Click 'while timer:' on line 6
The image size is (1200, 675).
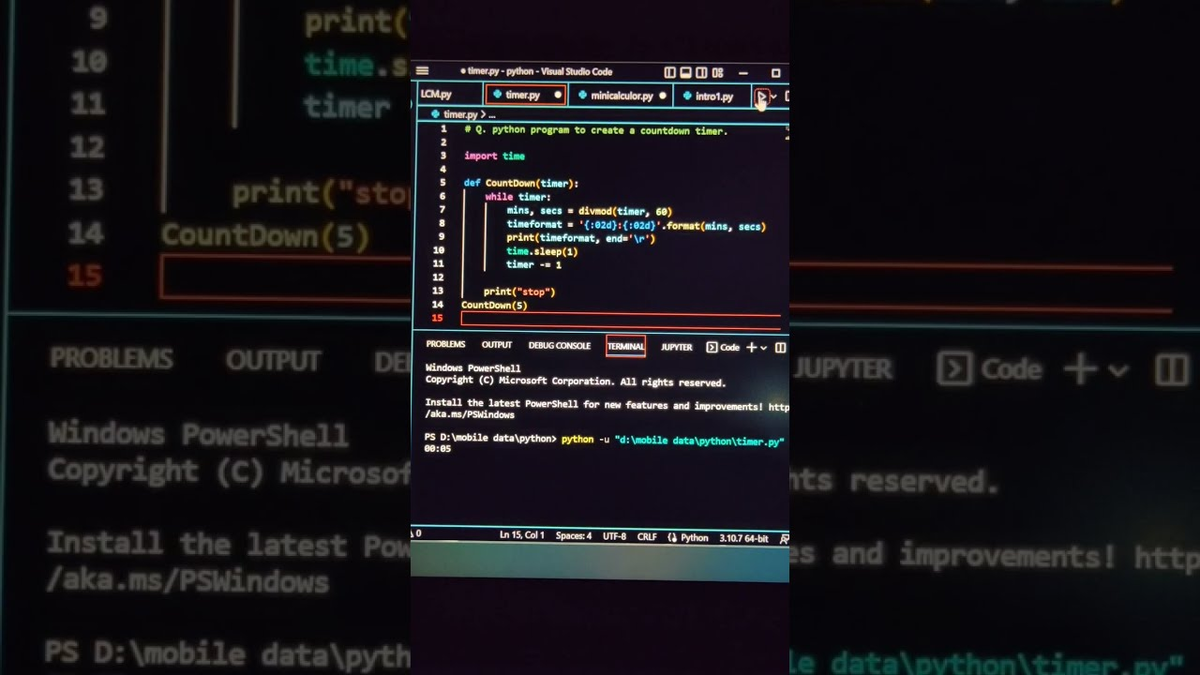(518, 197)
